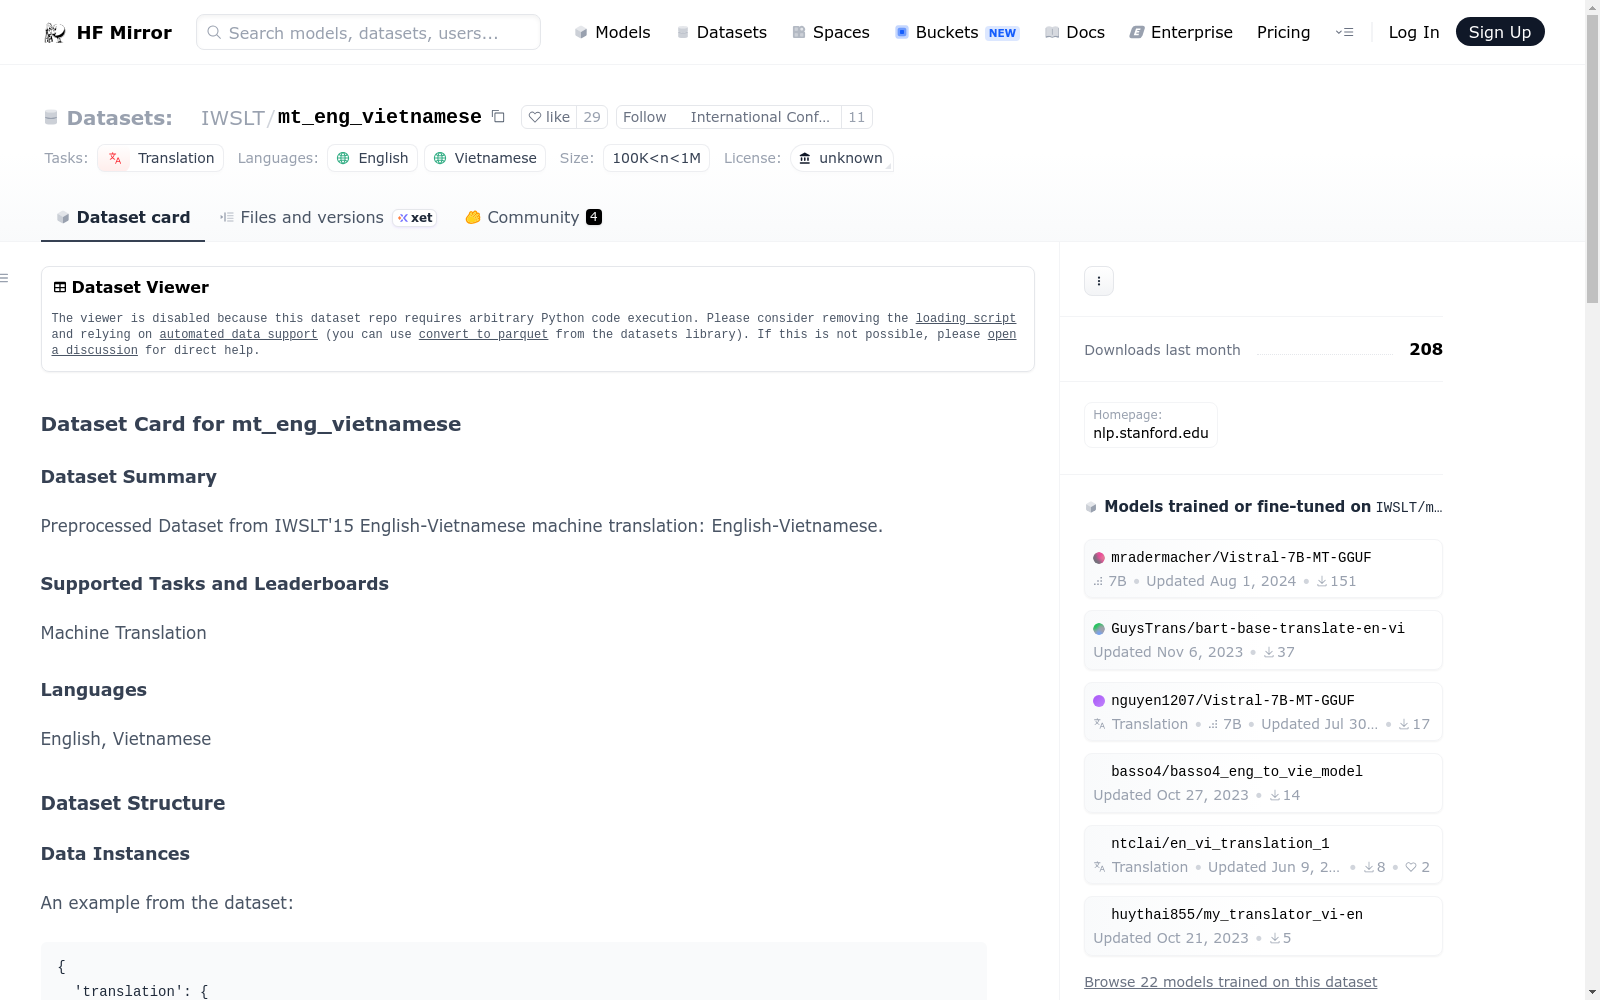Click the Sign Up button
Image resolution: width=1600 pixels, height=1000 pixels.
coord(1500,32)
